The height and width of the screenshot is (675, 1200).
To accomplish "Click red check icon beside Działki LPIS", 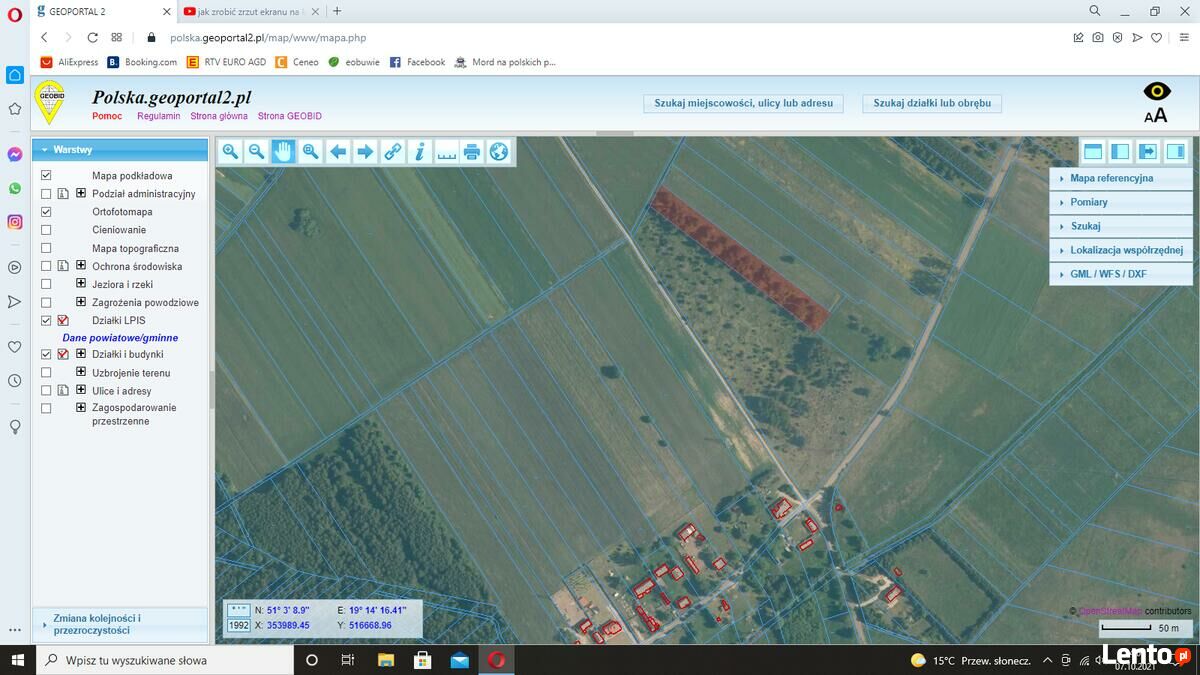I will click(x=63, y=321).
